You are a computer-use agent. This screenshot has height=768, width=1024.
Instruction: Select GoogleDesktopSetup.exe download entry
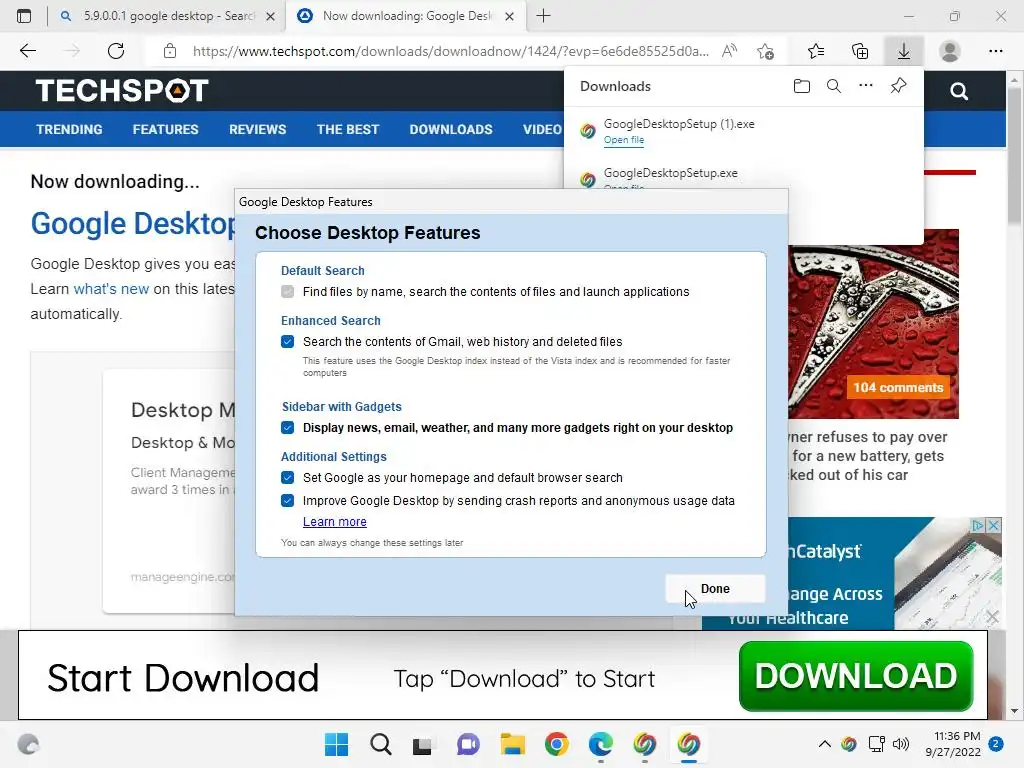670,173
